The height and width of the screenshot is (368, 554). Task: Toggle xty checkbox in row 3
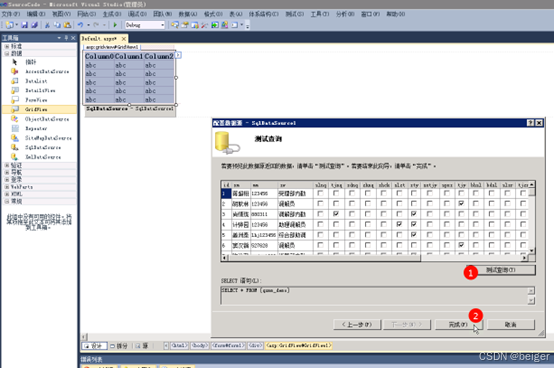[414, 214]
